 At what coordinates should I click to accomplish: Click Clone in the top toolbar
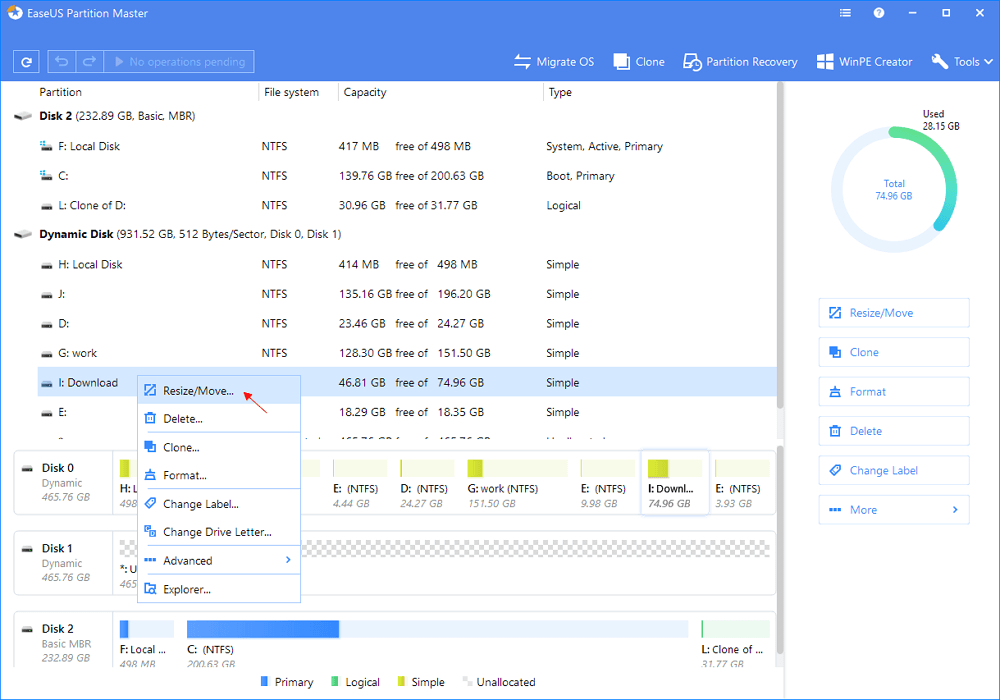(639, 62)
